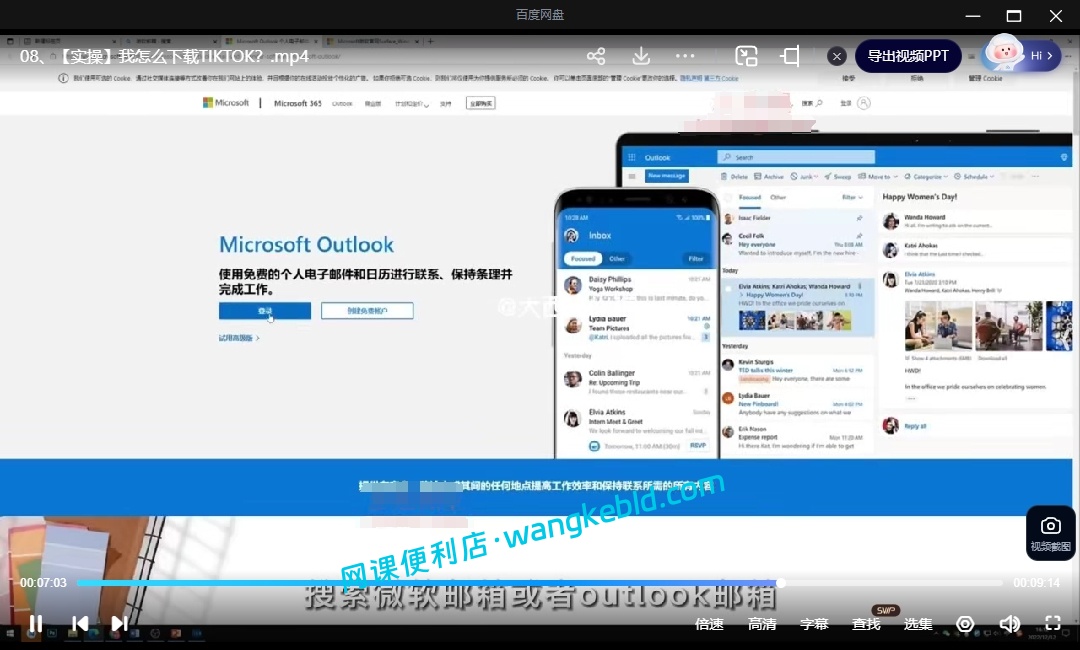Download the video using the download icon

click(x=641, y=56)
